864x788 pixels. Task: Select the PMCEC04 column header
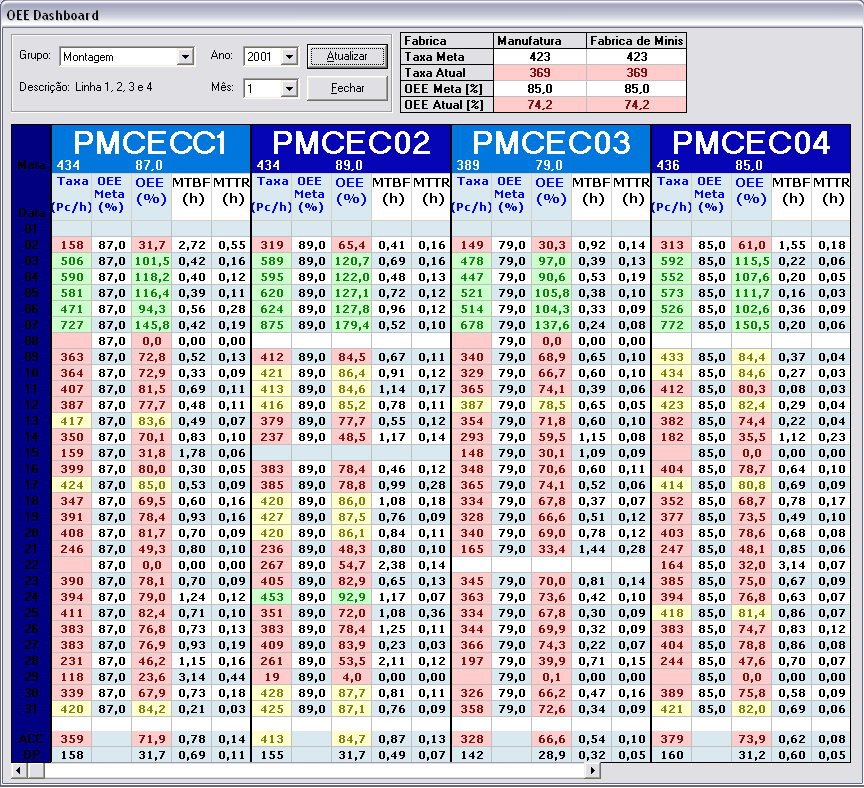tap(751, 143)
